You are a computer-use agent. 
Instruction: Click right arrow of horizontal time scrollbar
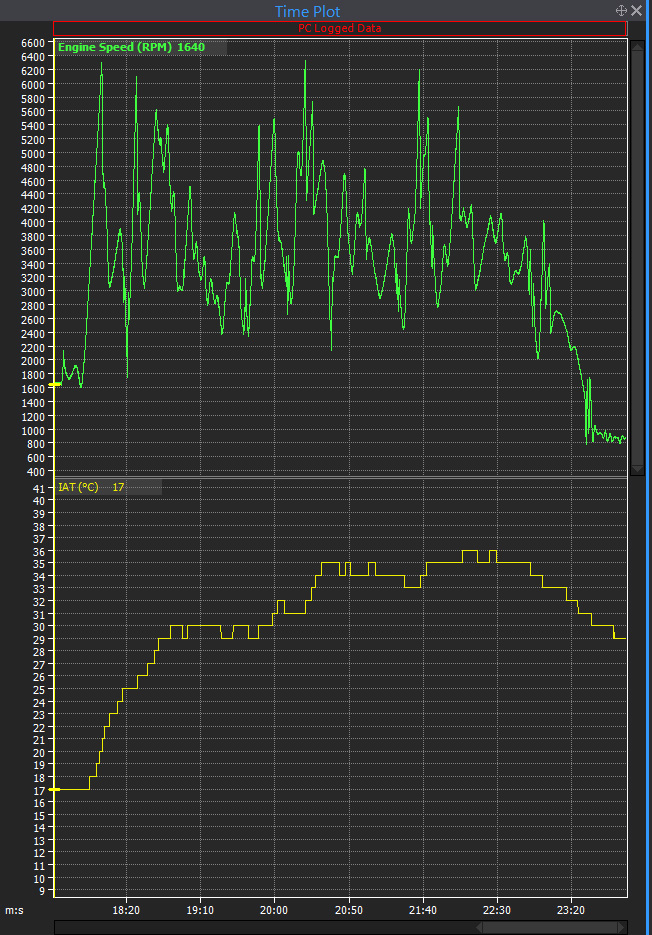[x=622, y=927]
